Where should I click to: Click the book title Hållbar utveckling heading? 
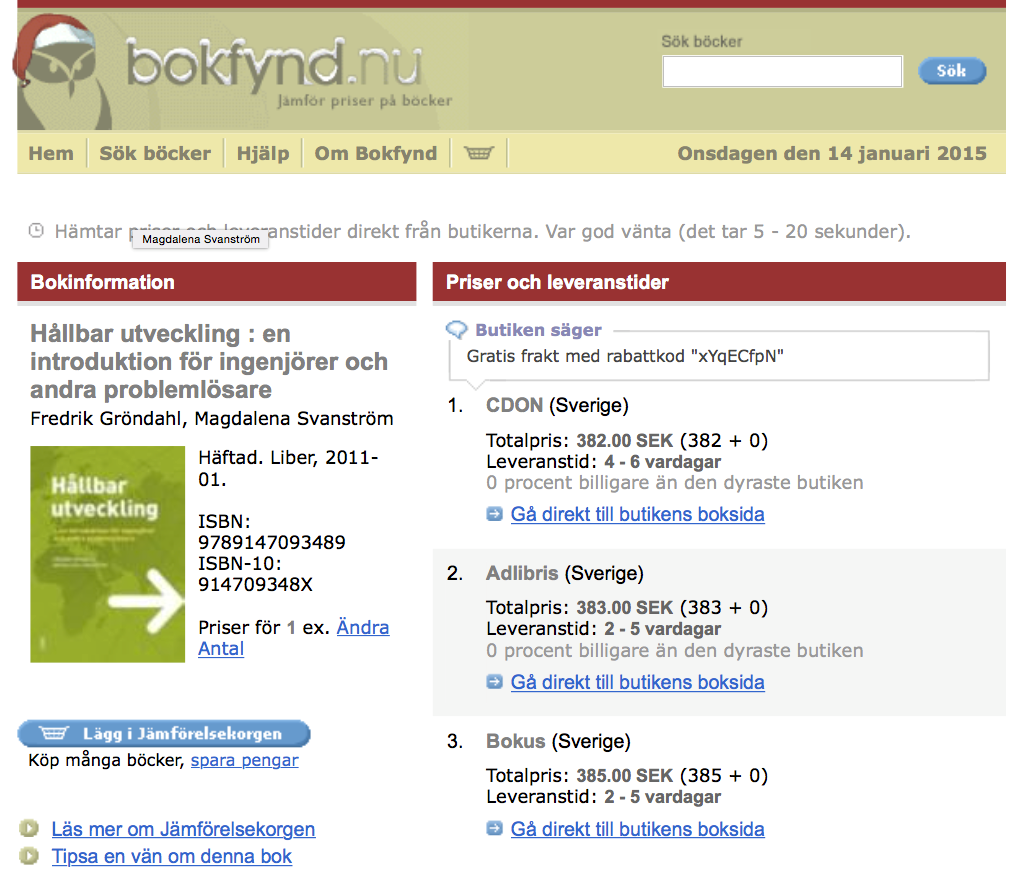(x=209, y=361)
